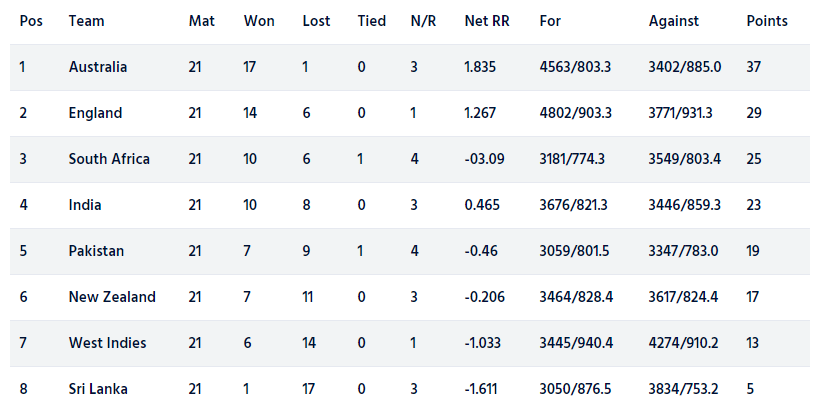This screenshot has width=813, height=416.
Task: Click West Indies team name
Action: [107, 343]
